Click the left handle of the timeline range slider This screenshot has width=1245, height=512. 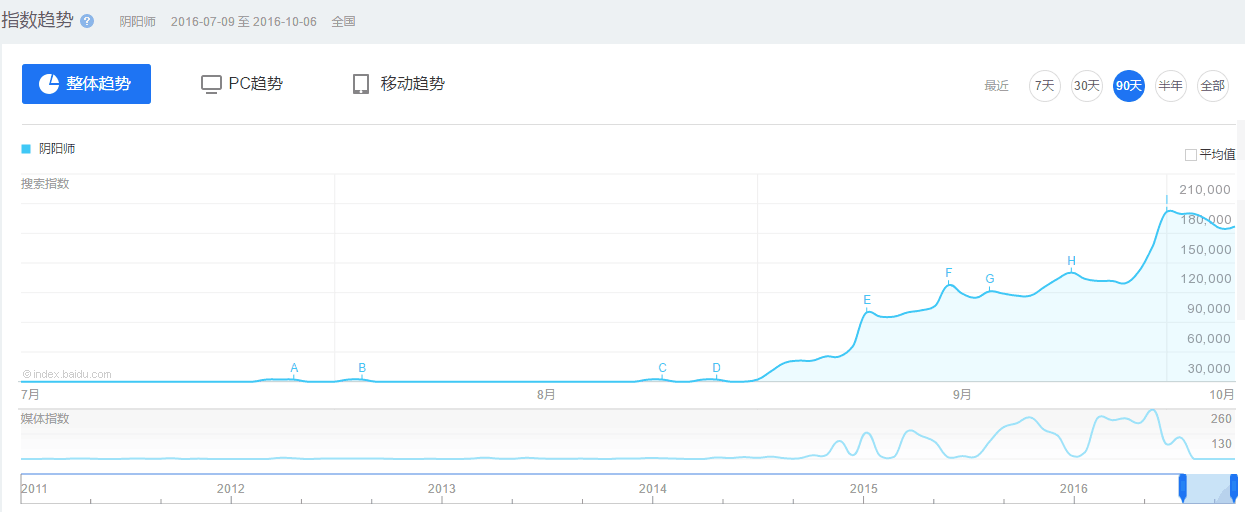point(1182,487)
